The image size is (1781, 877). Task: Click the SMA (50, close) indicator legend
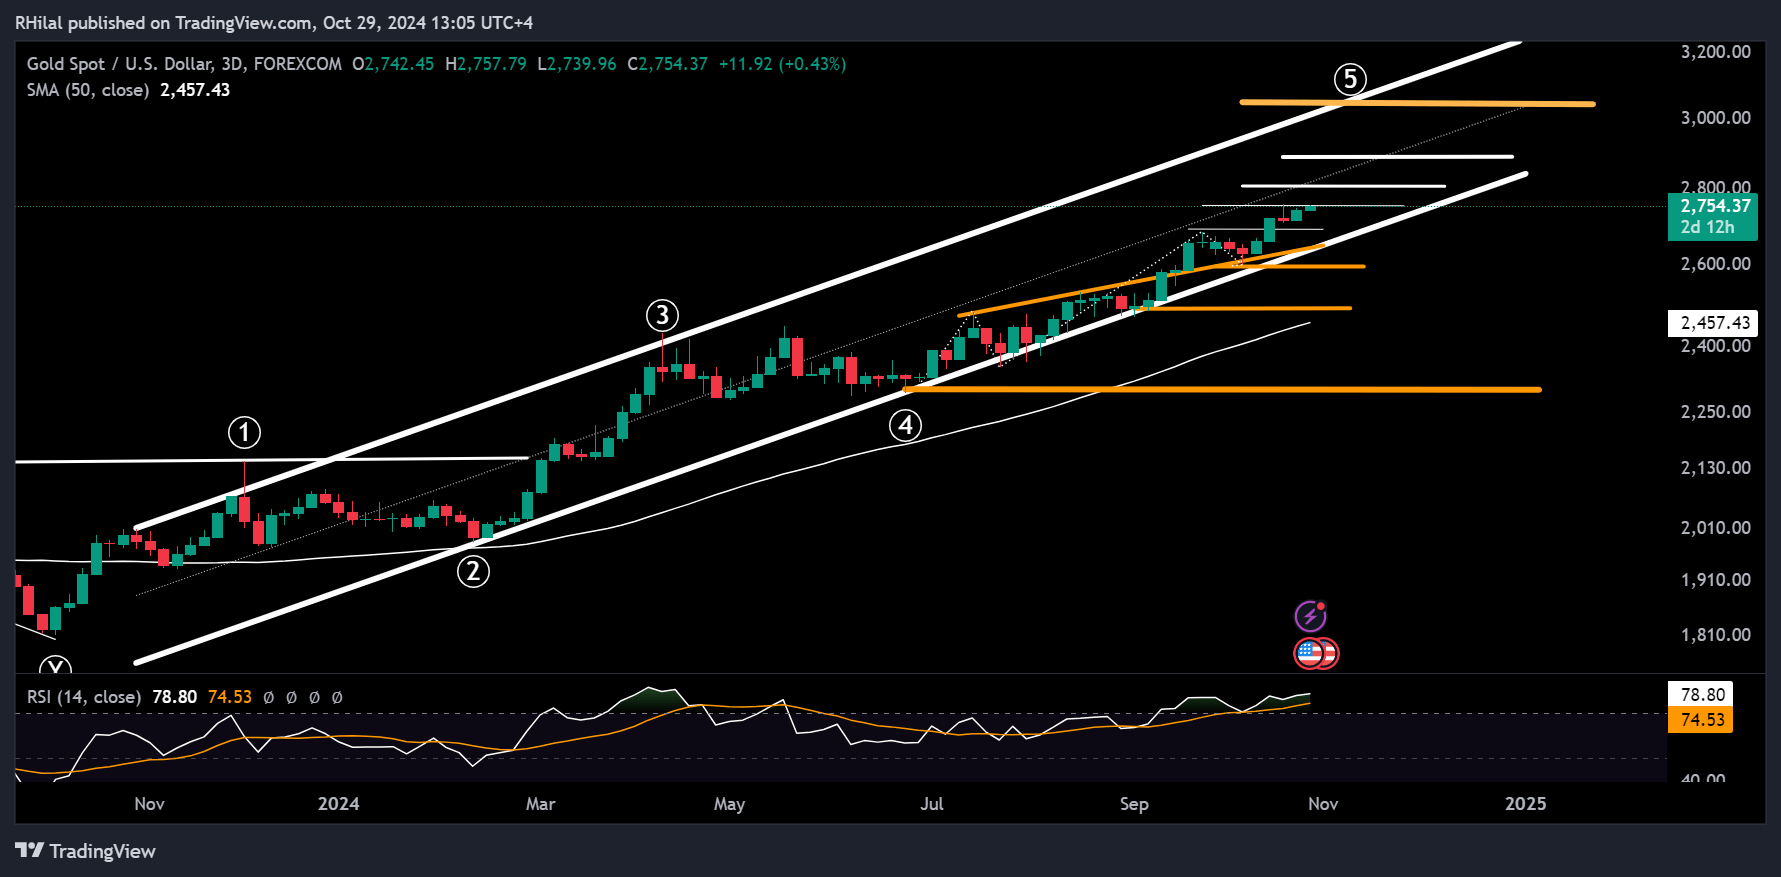coord(88,90)
